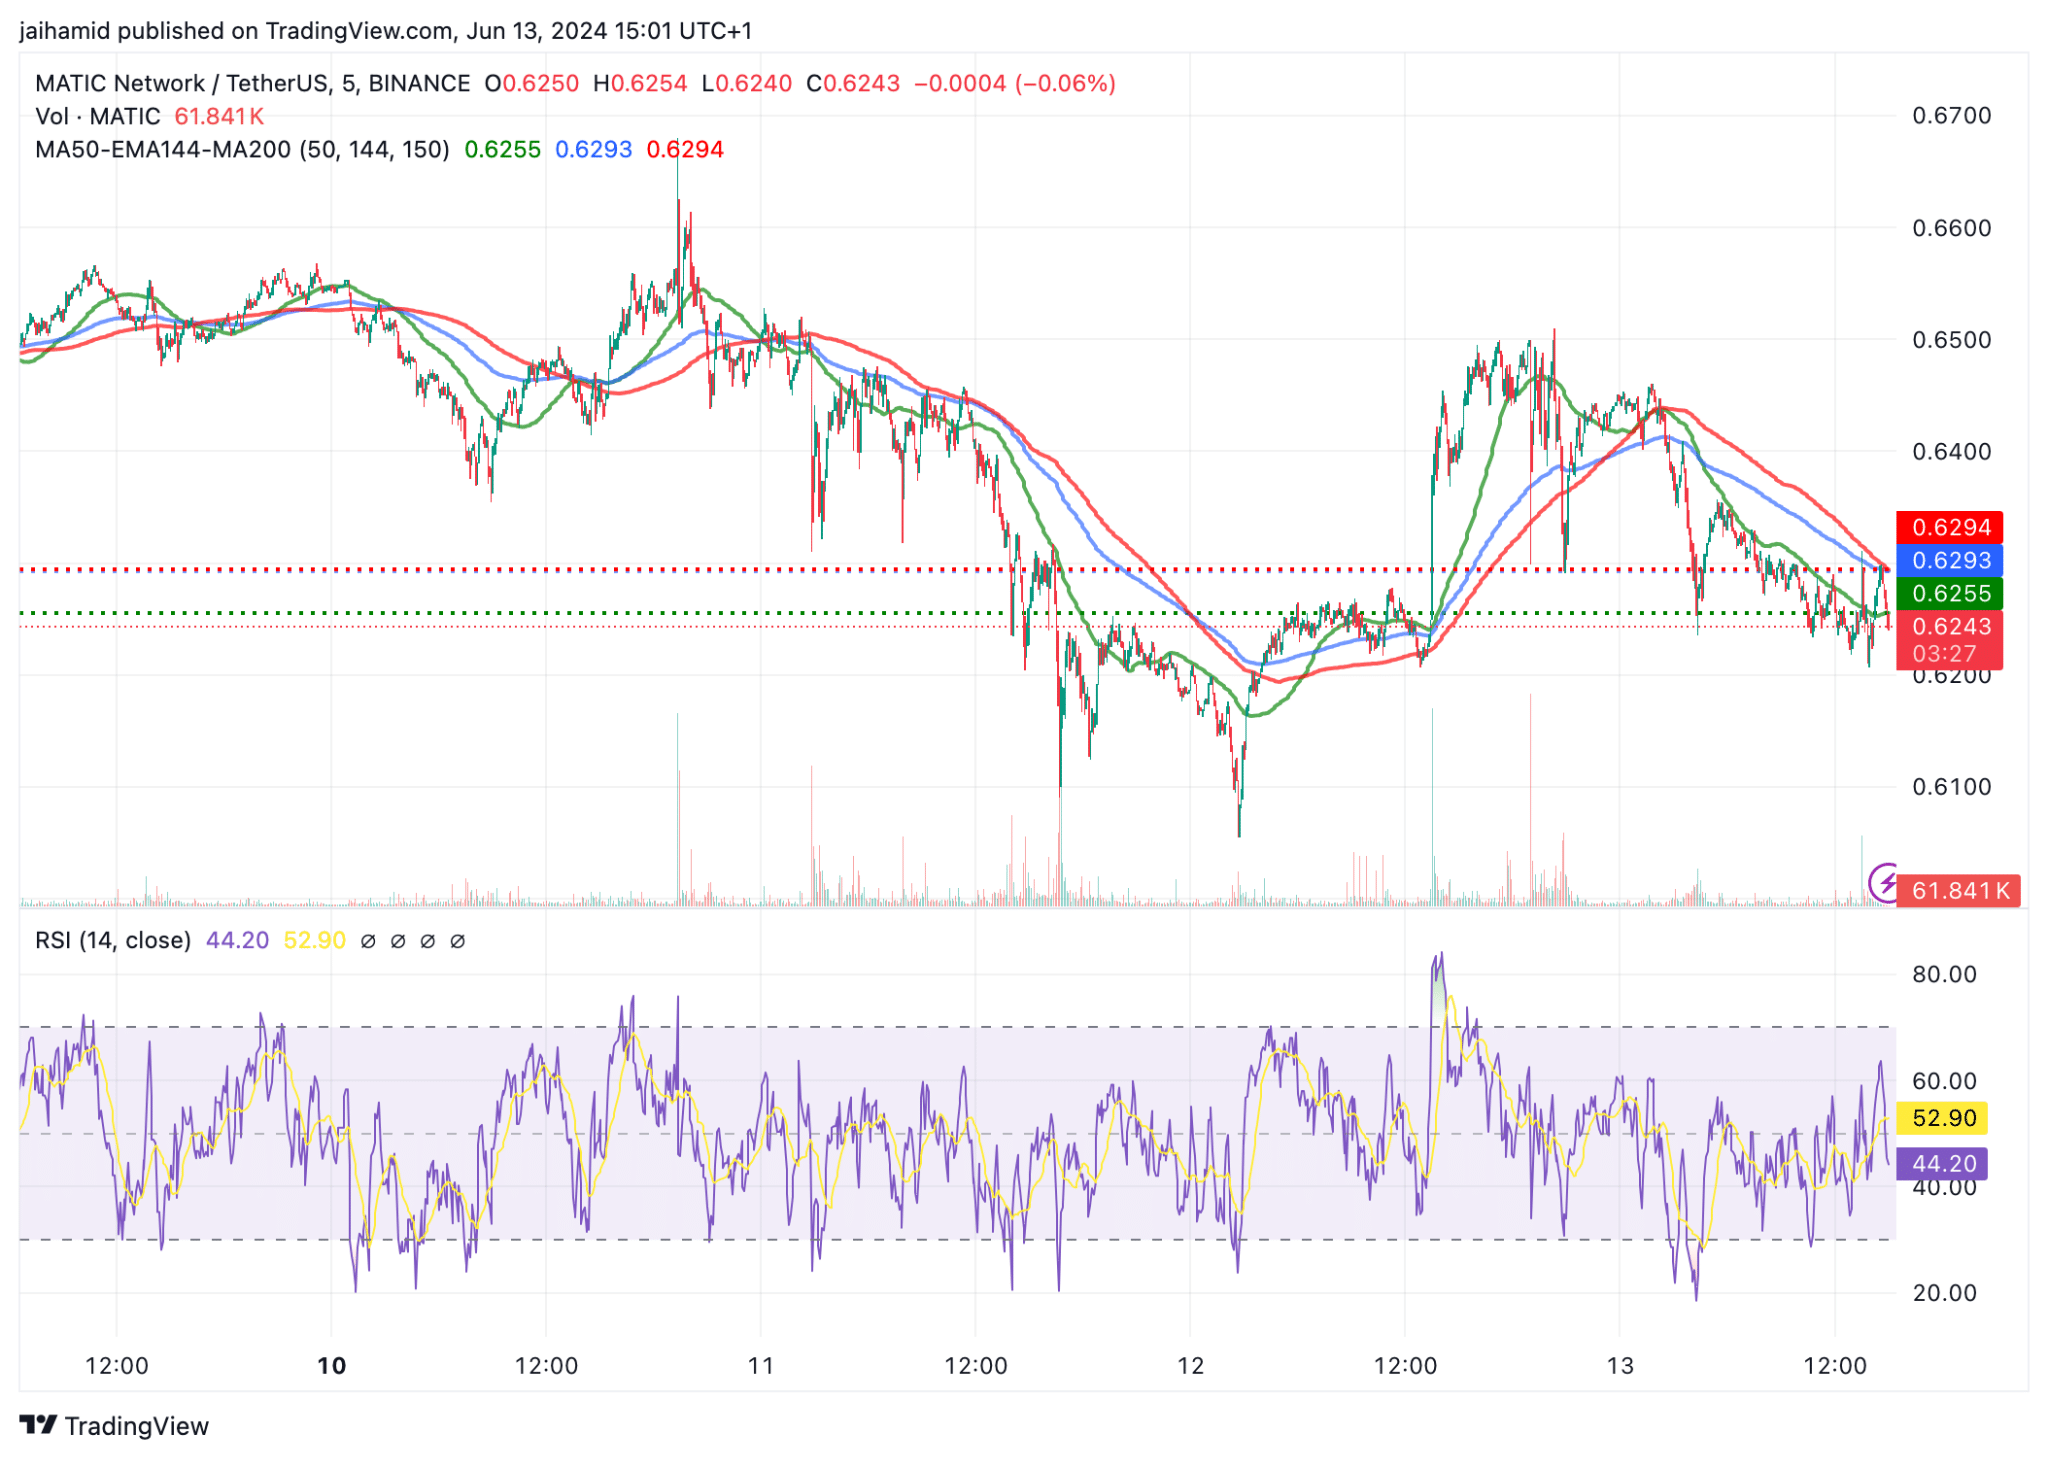Click the yellow RSI 52.90 axis label
The image size is (2048, 1459).
point(1943,1118)
